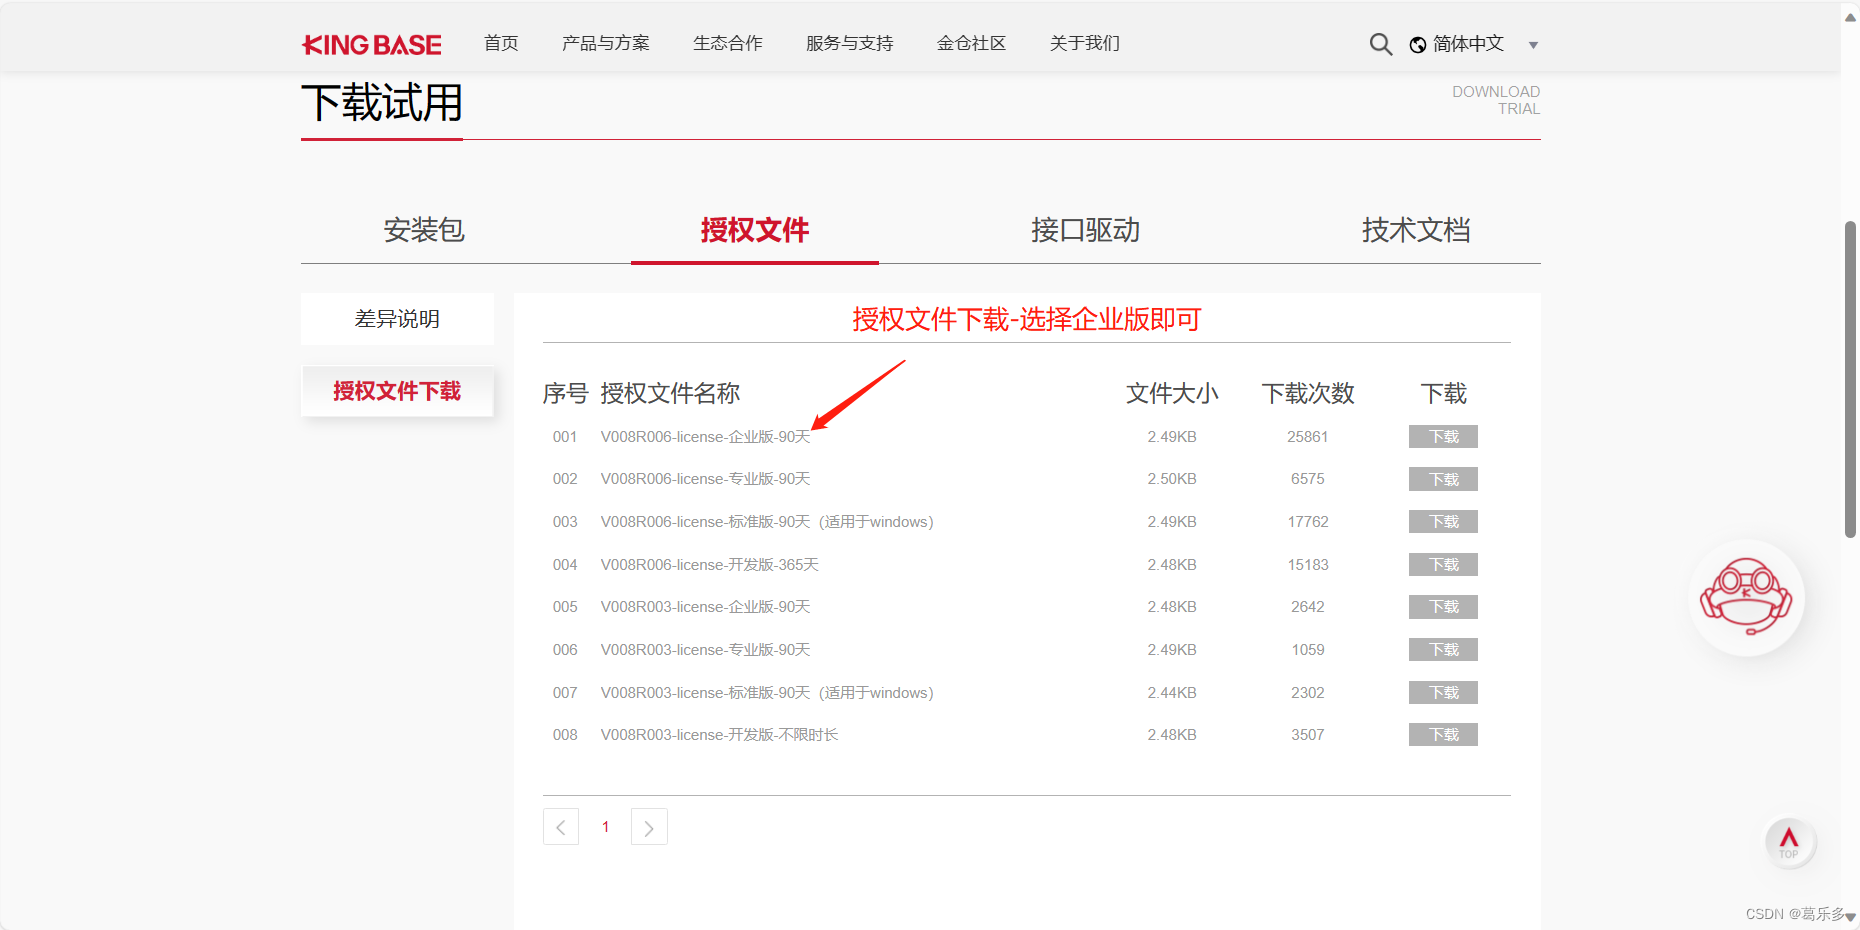Download V008R003 专业版-90天 license (row 006)
This screenshot has height=930, width=1860.
[x=1443, y=650]
